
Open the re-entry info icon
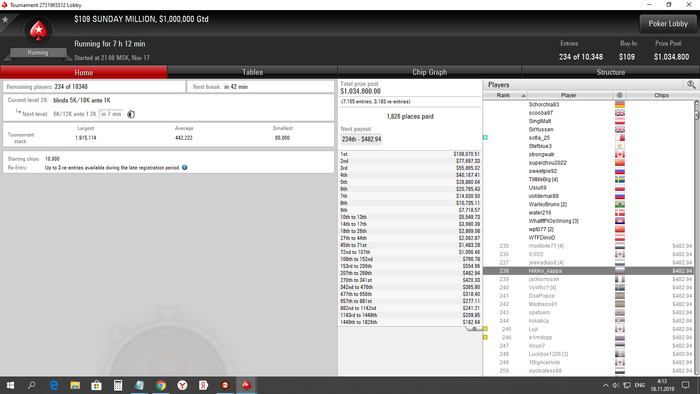point(184,167)
